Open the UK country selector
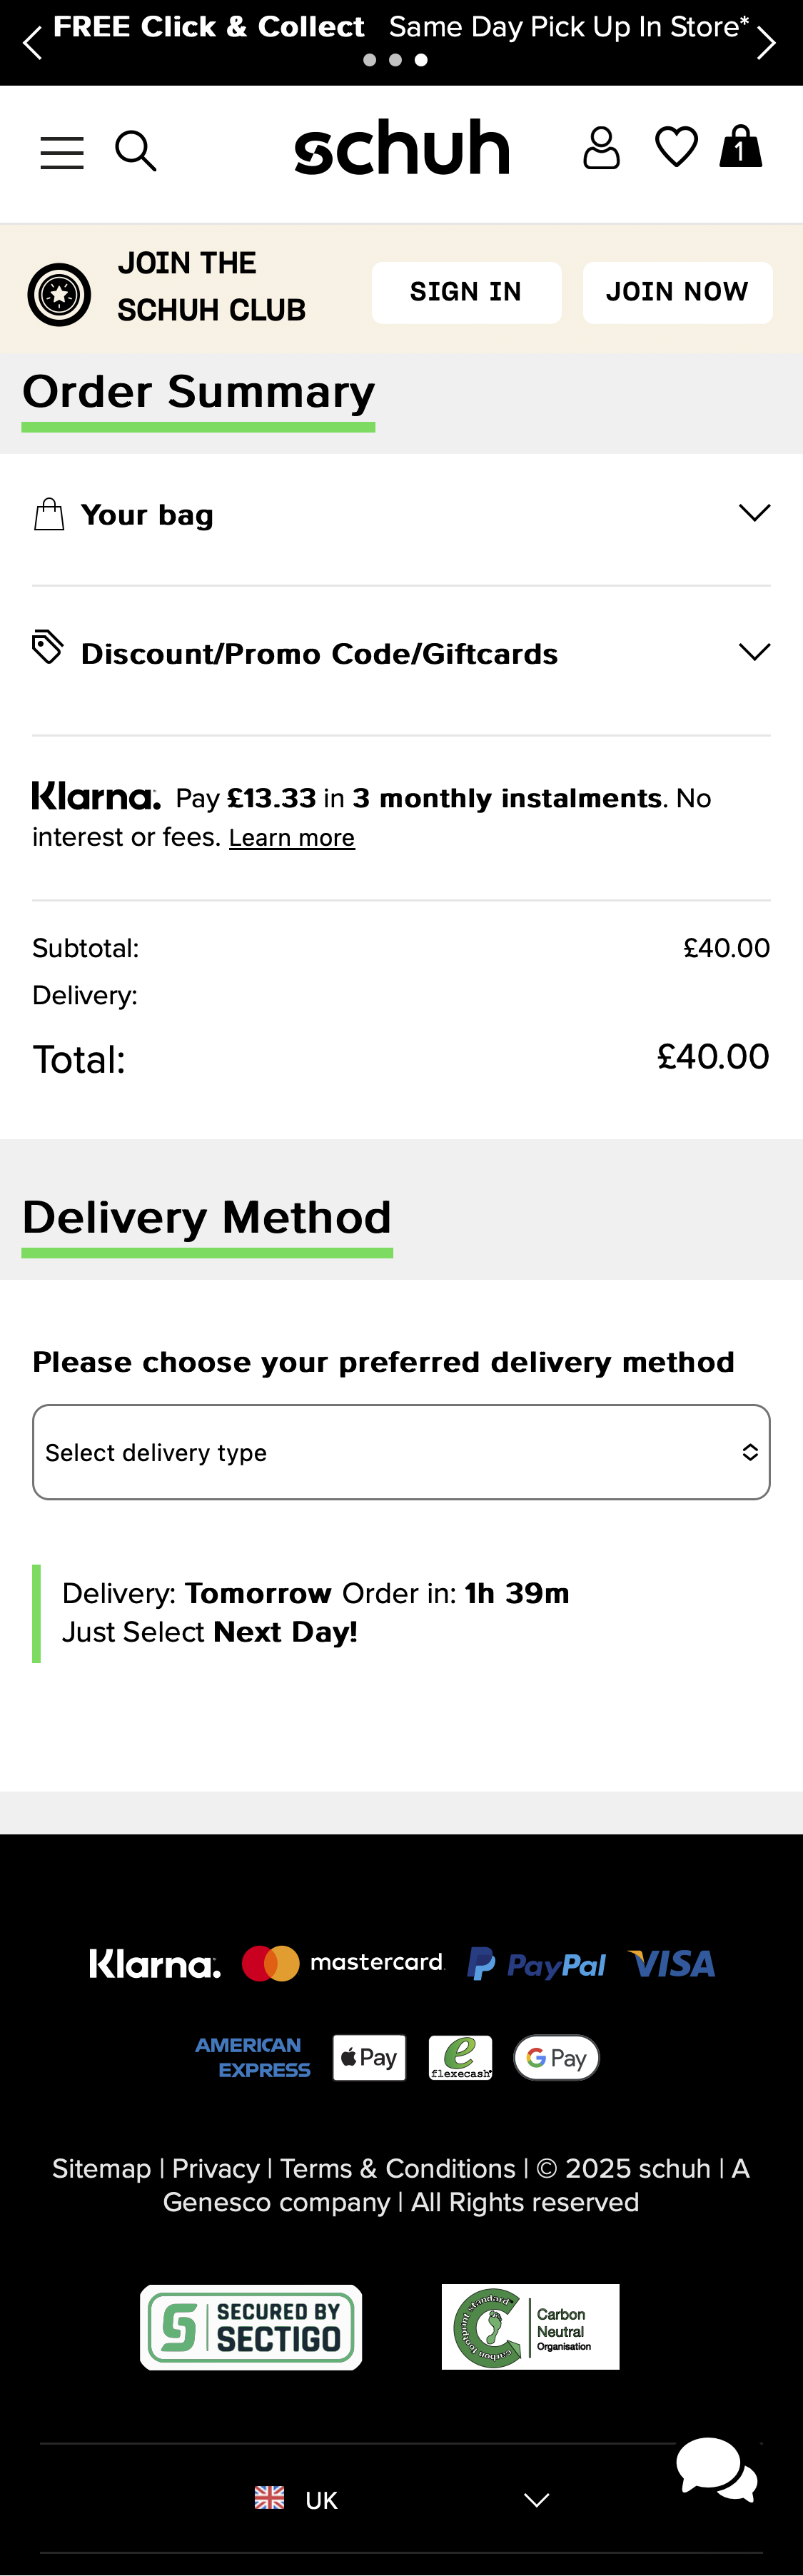Viewport: 803px width, 2576px height. pyautogui.click(x=401, y=2500)
